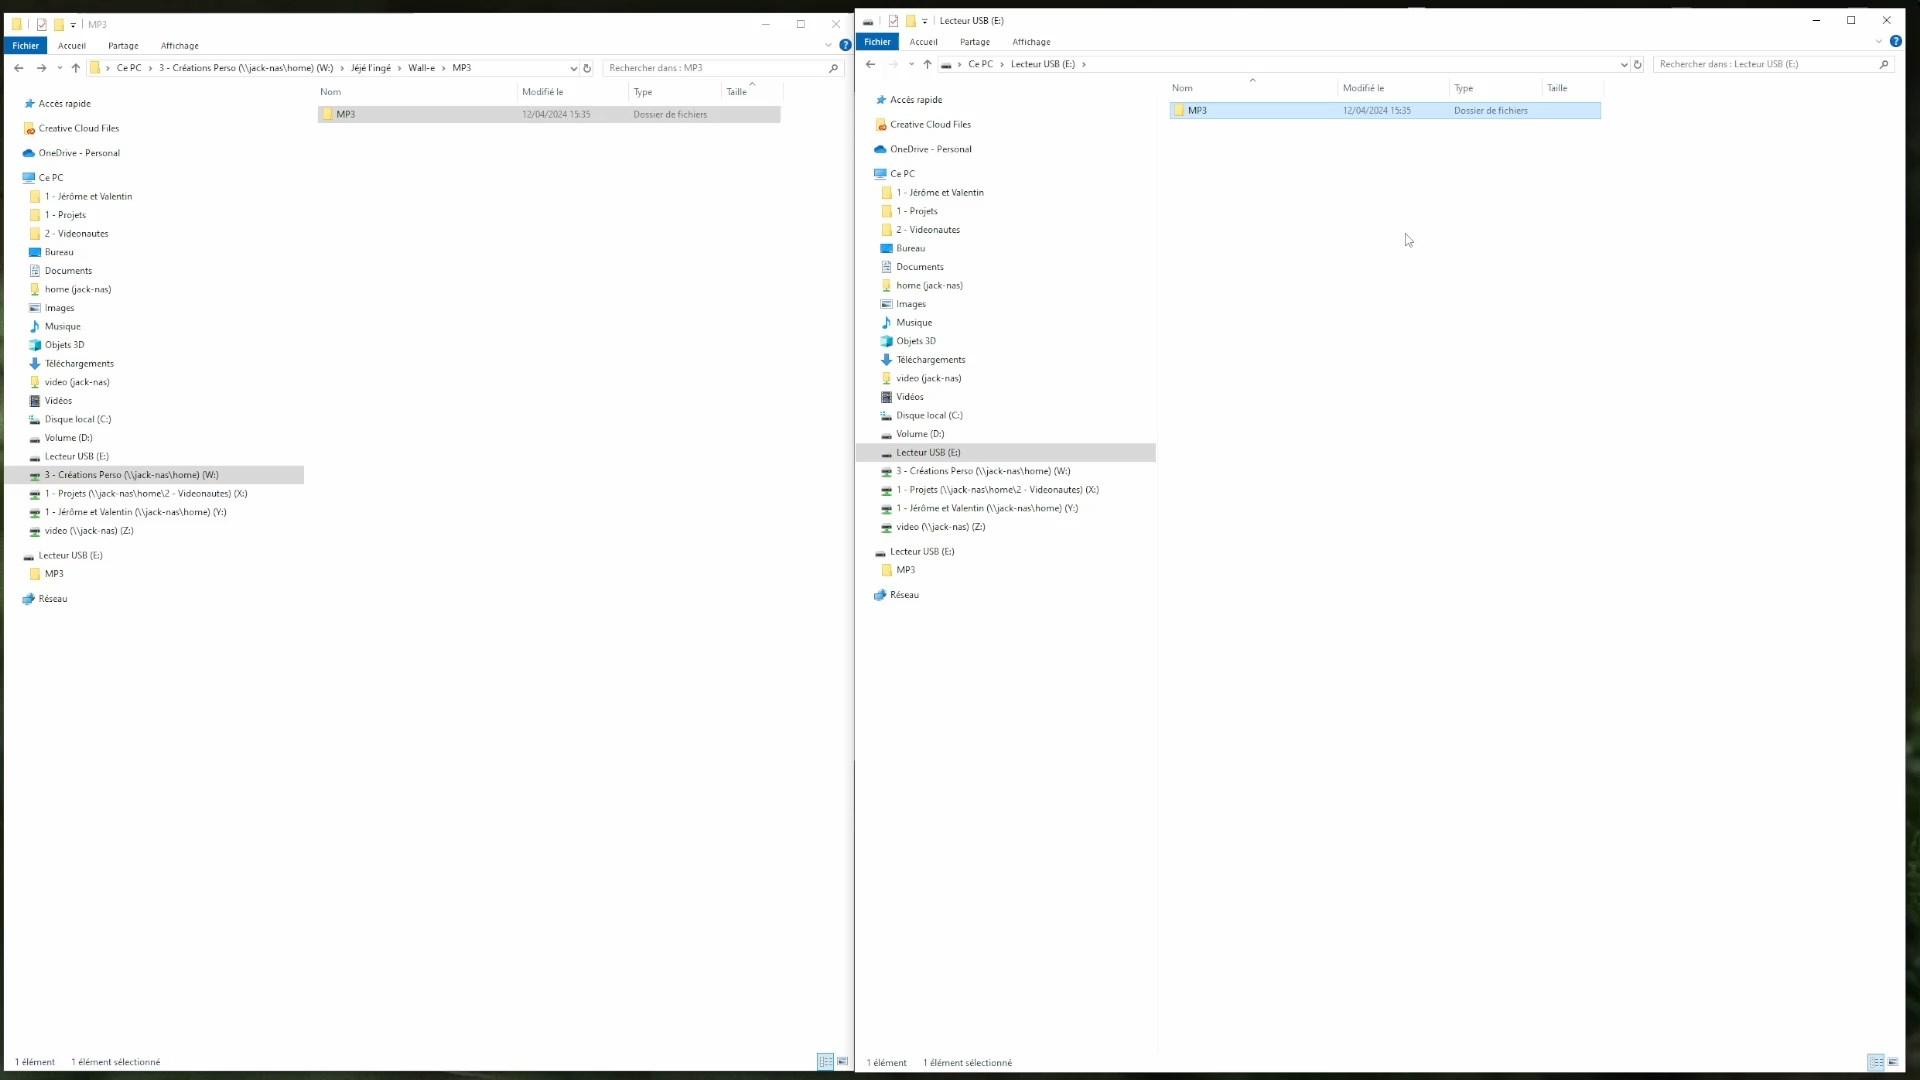Select home (jack-nas) in left pane

(78, 289)
